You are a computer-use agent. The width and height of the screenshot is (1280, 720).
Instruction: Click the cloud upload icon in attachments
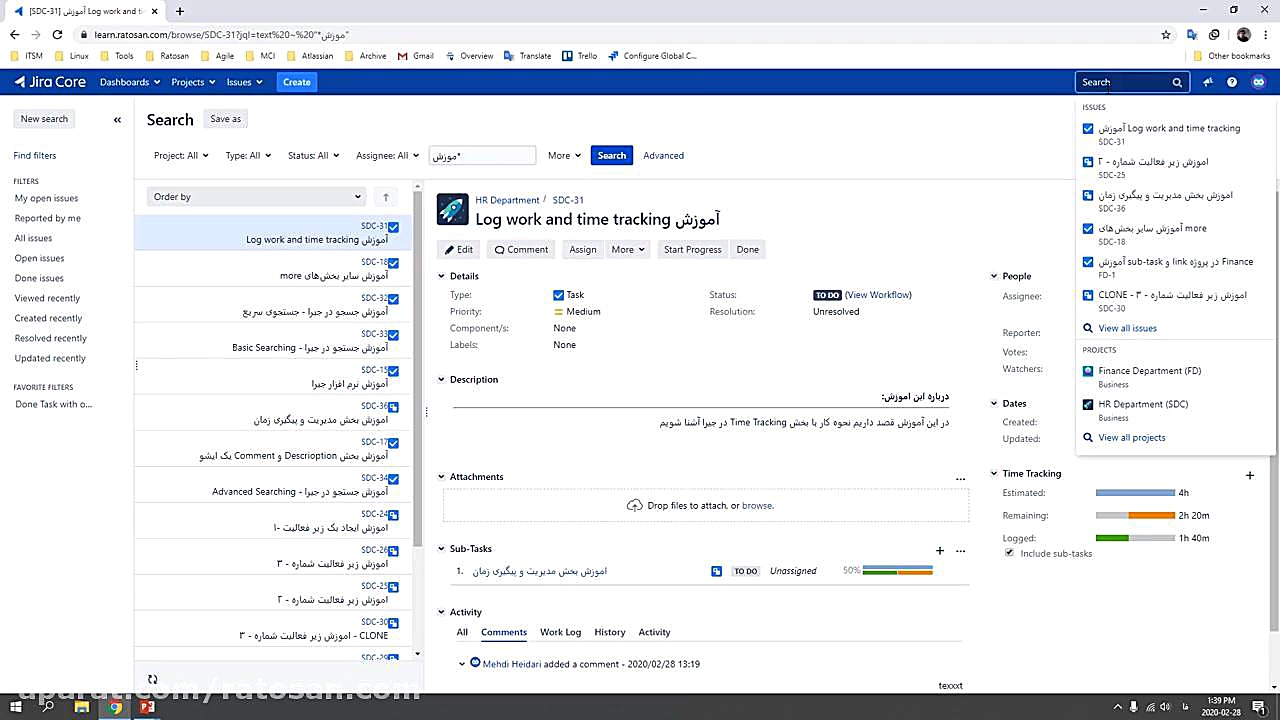634,505
